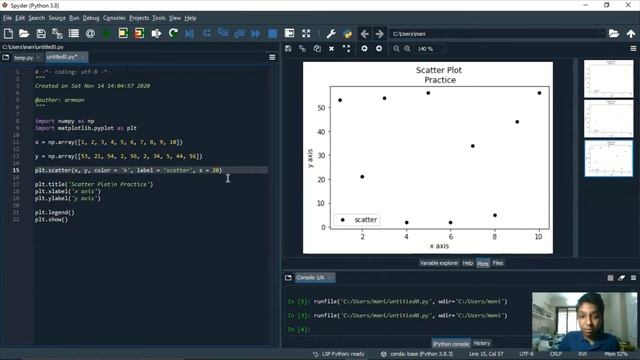Open Preferences wrench icon
Screen dimensions: 640x360
tap(331, 33)
